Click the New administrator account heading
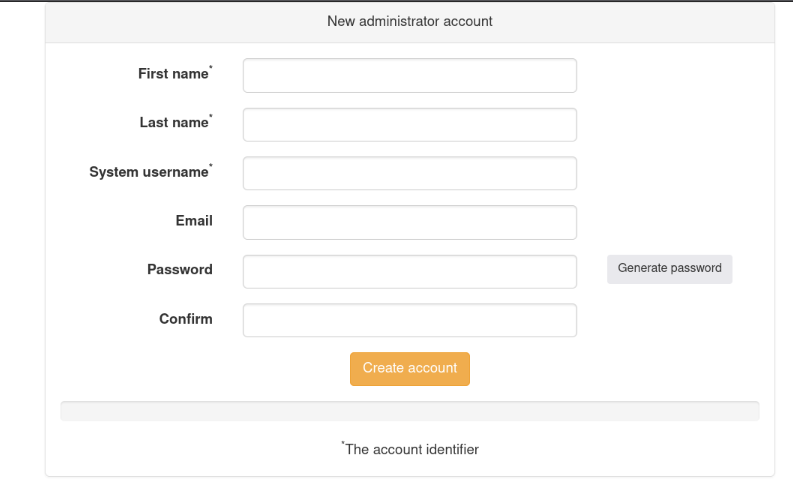 click(x=409, y=21)
